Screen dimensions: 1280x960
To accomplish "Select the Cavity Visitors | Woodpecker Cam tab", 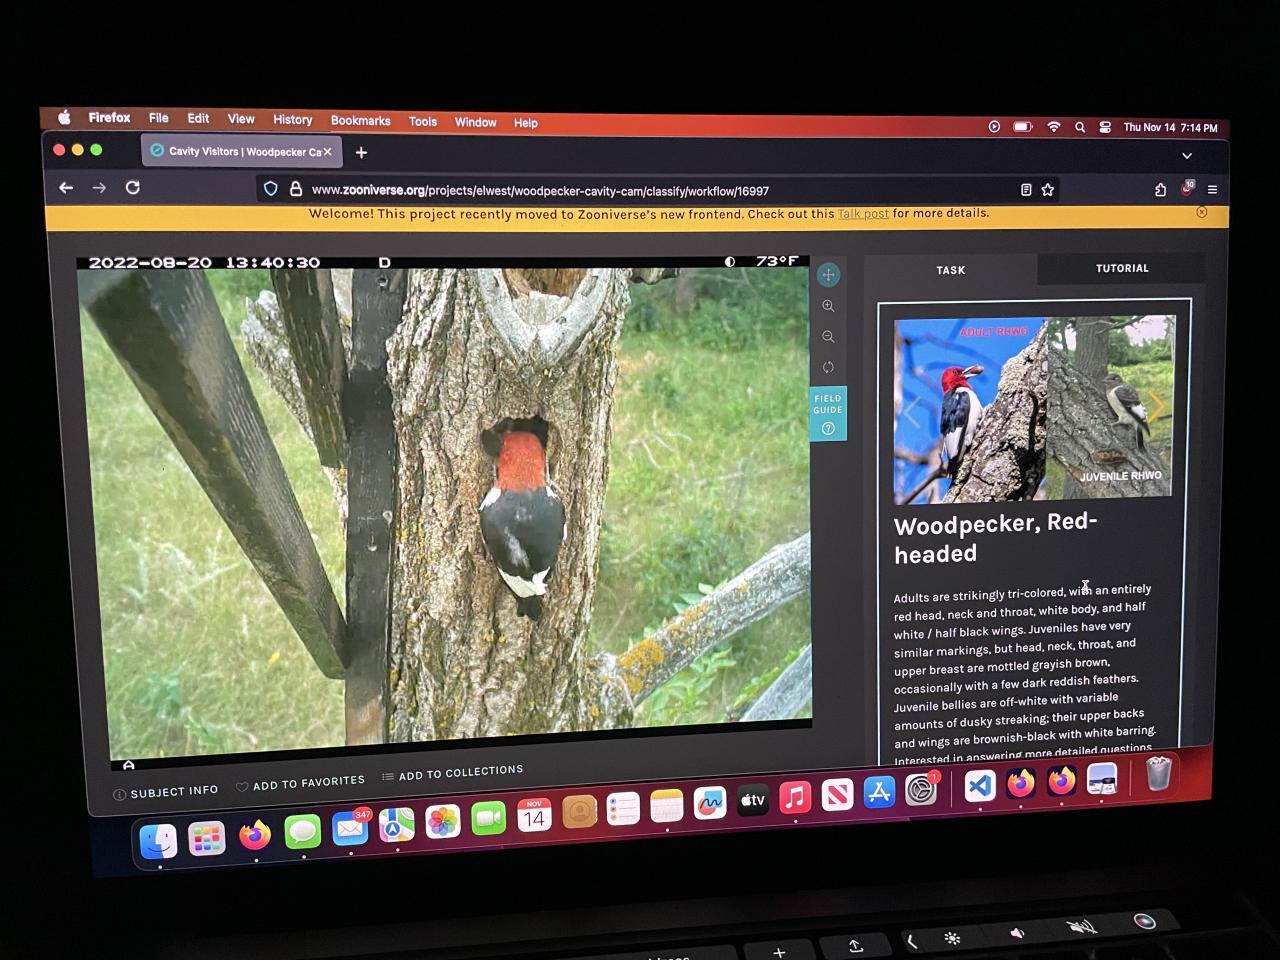I will coord(242,152).
